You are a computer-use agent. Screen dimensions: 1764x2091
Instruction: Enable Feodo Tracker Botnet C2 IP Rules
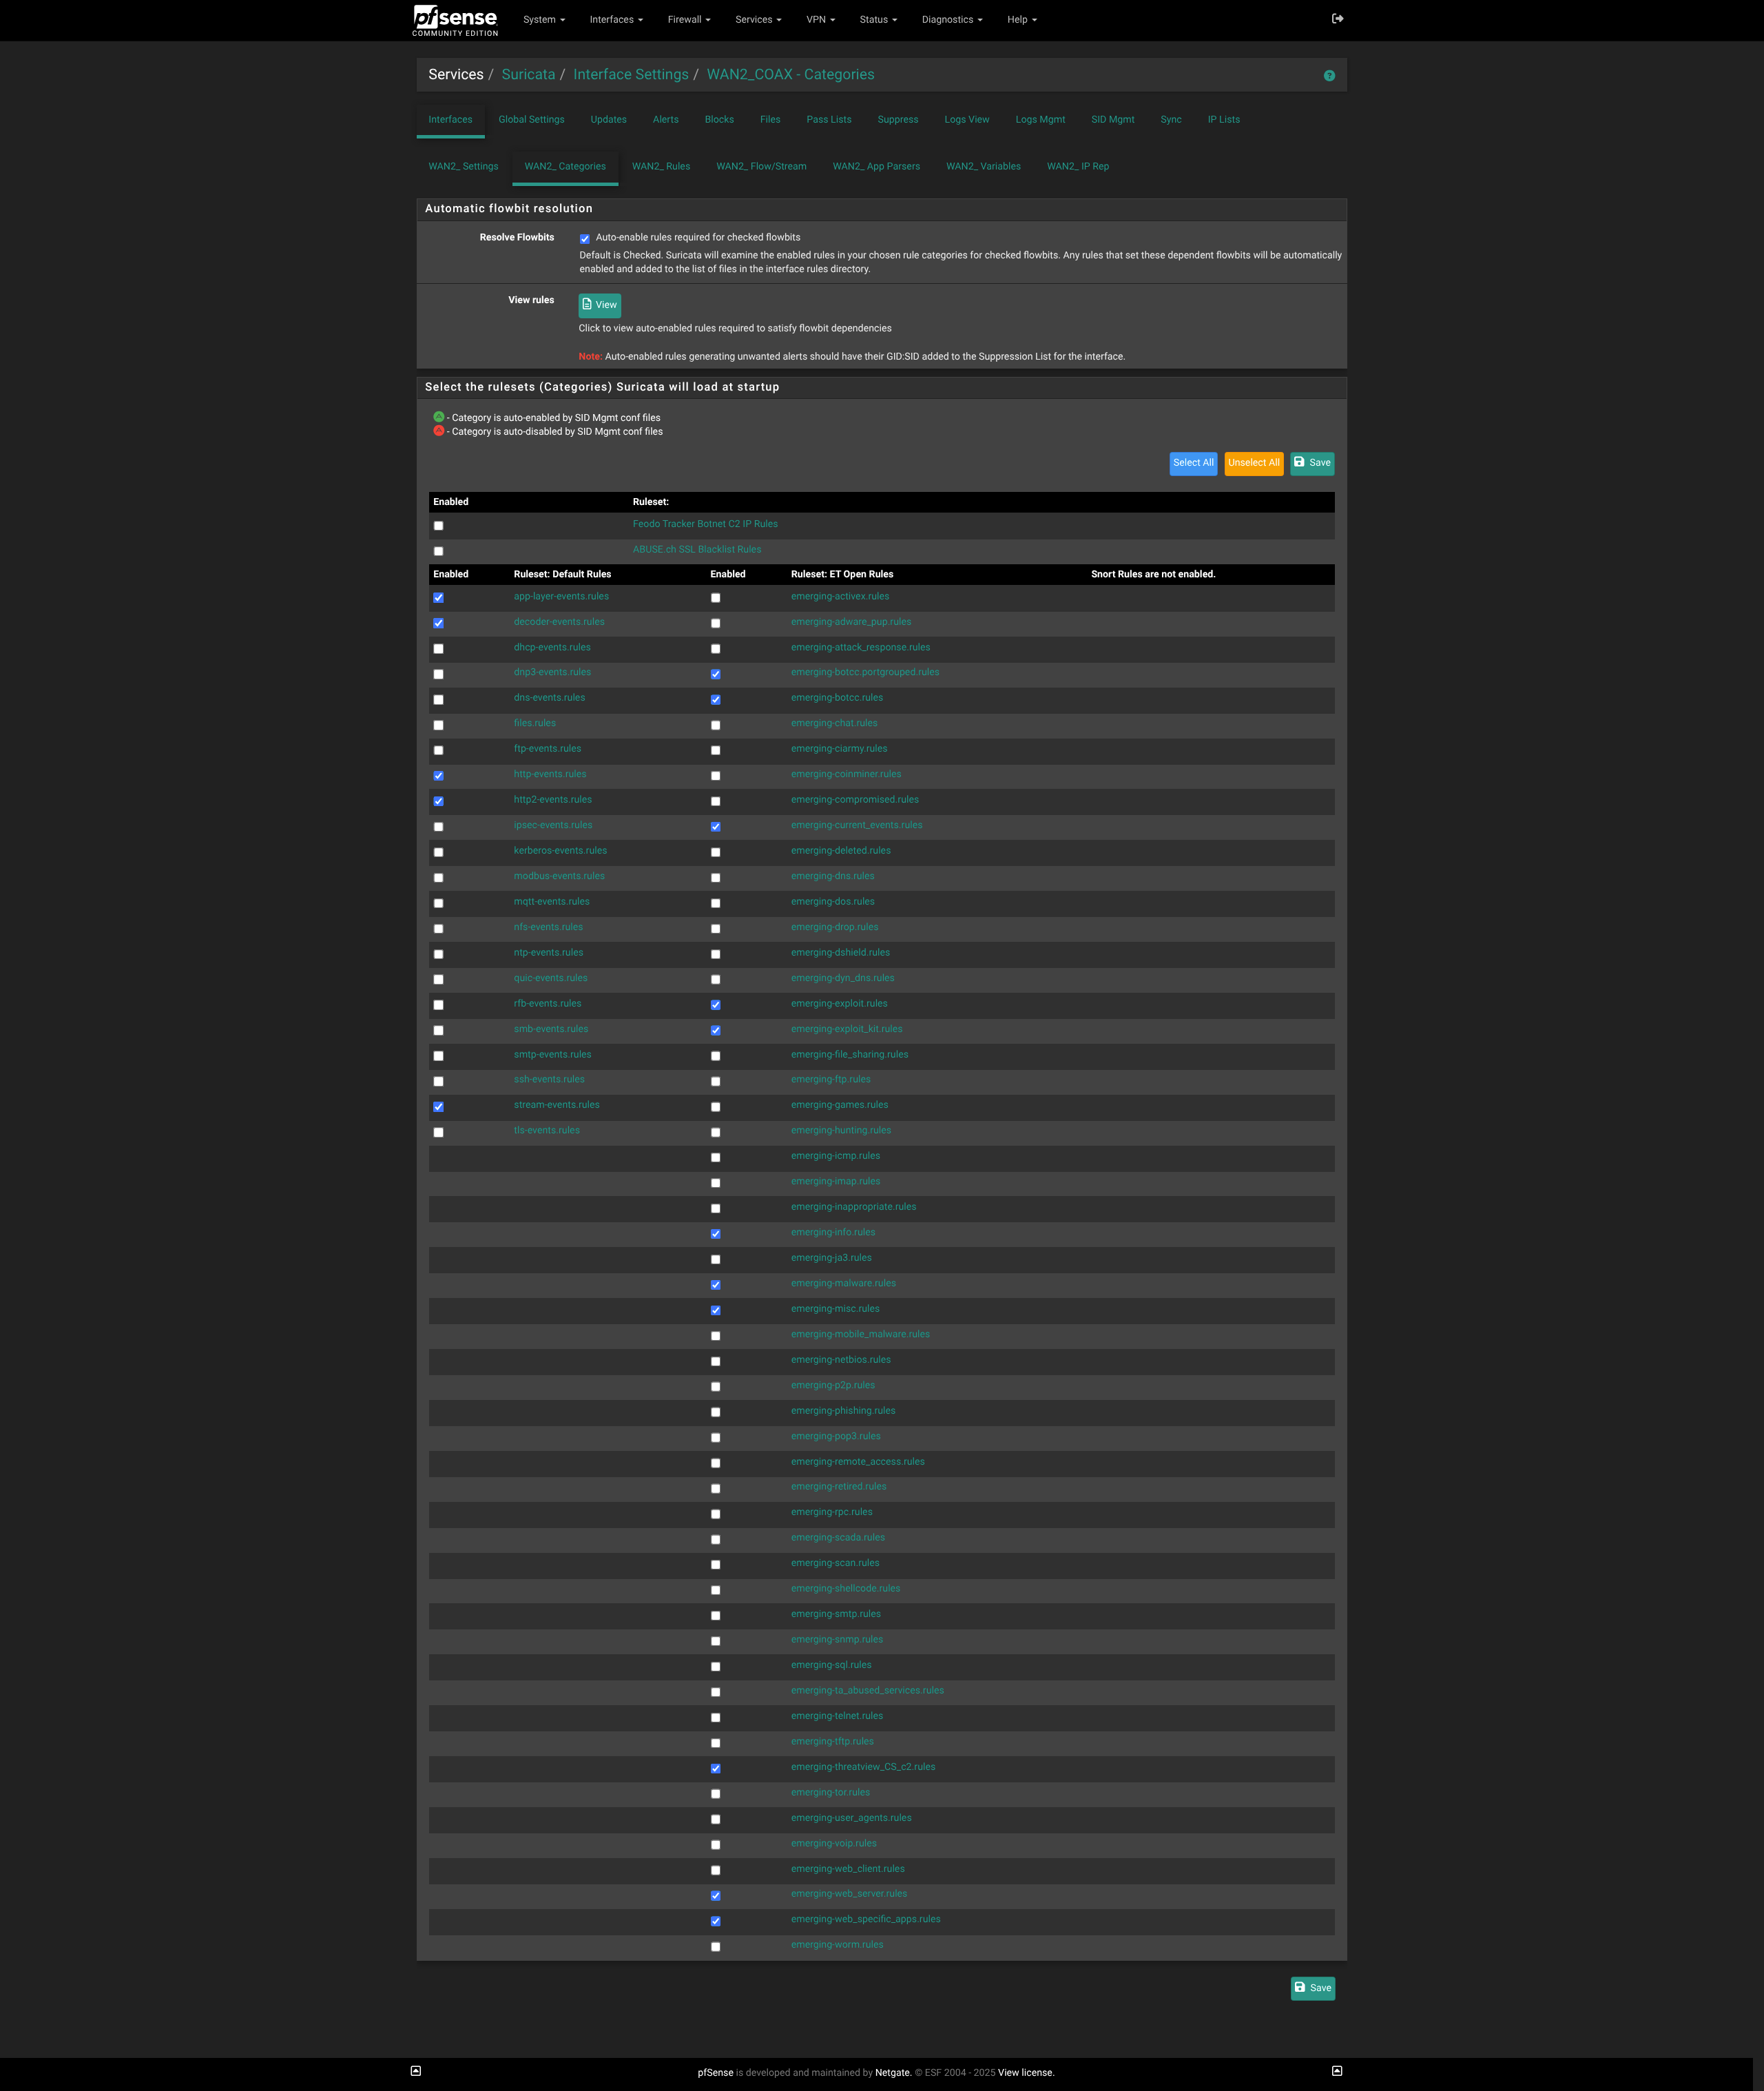tap(438, 526)
